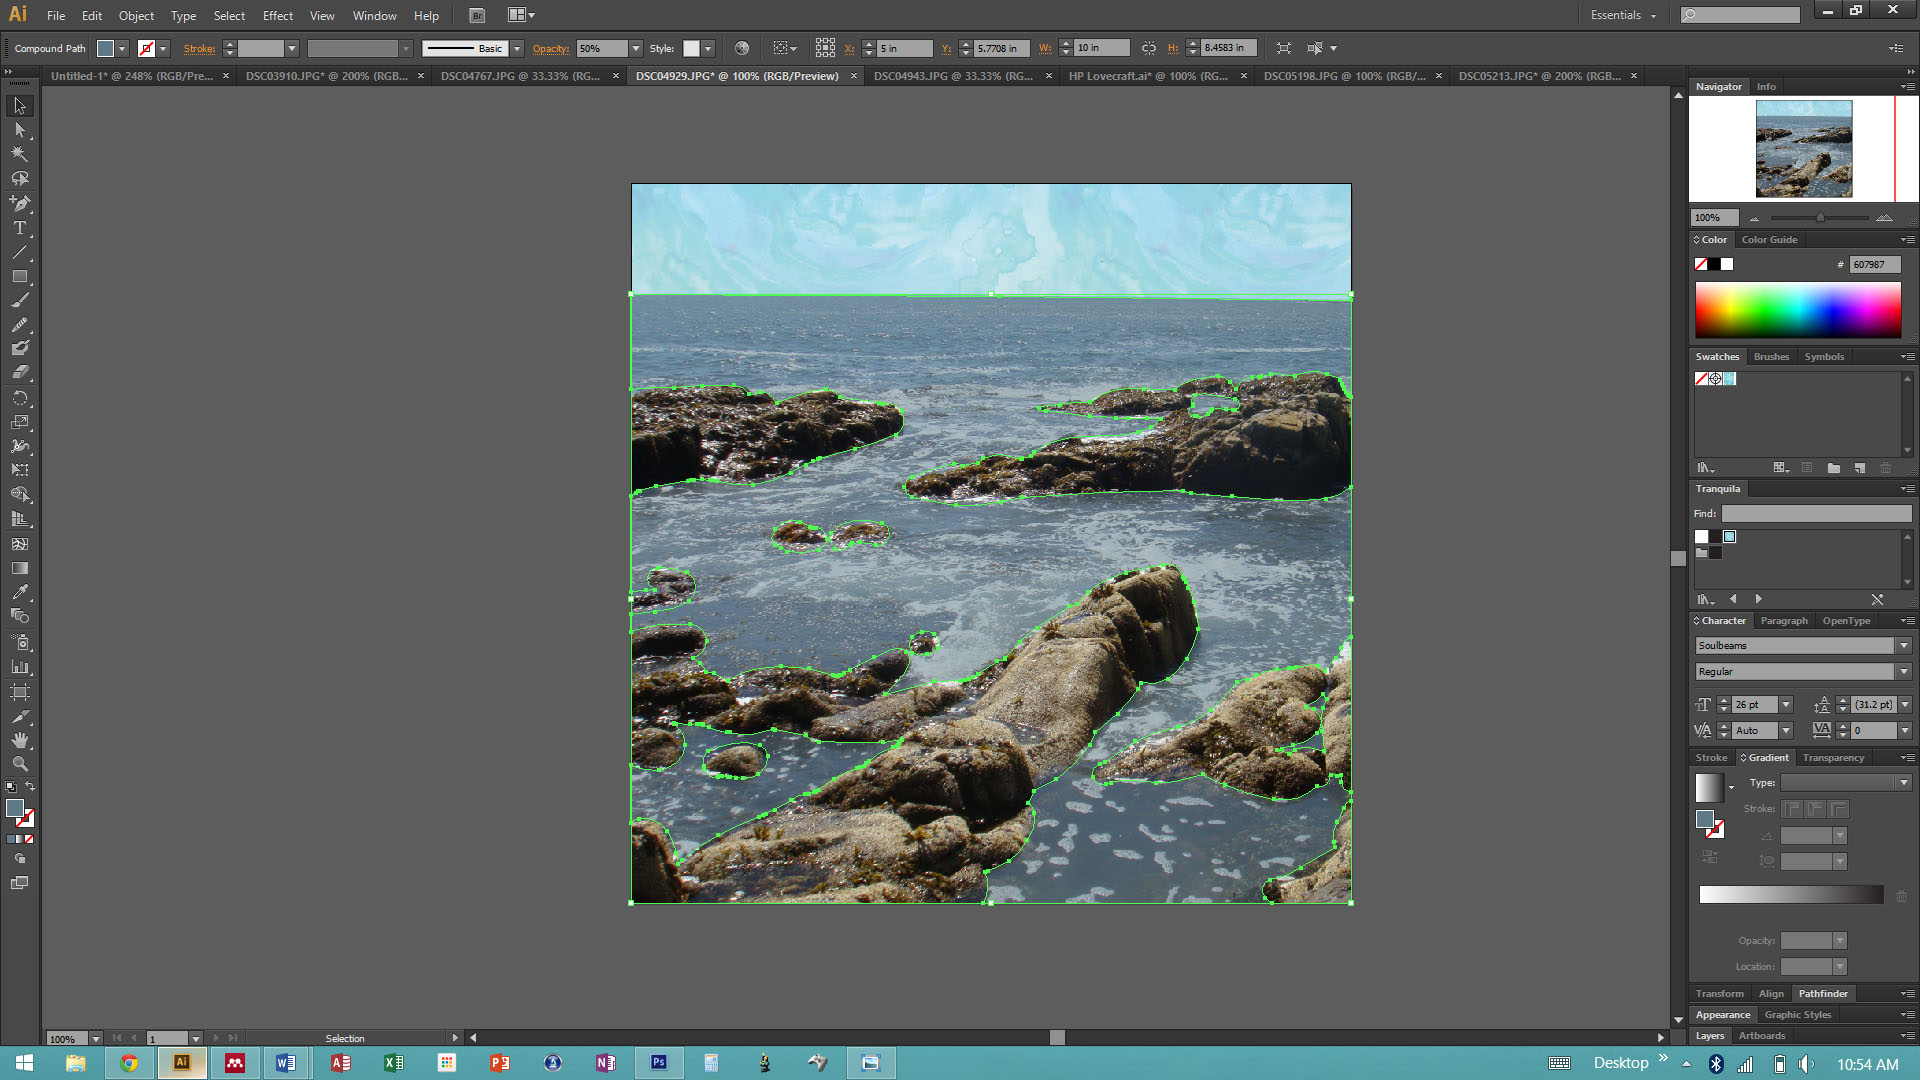Set the color to None in the Color panel
This screenshot has height=1080, width=1920.
pos(1701,264)
